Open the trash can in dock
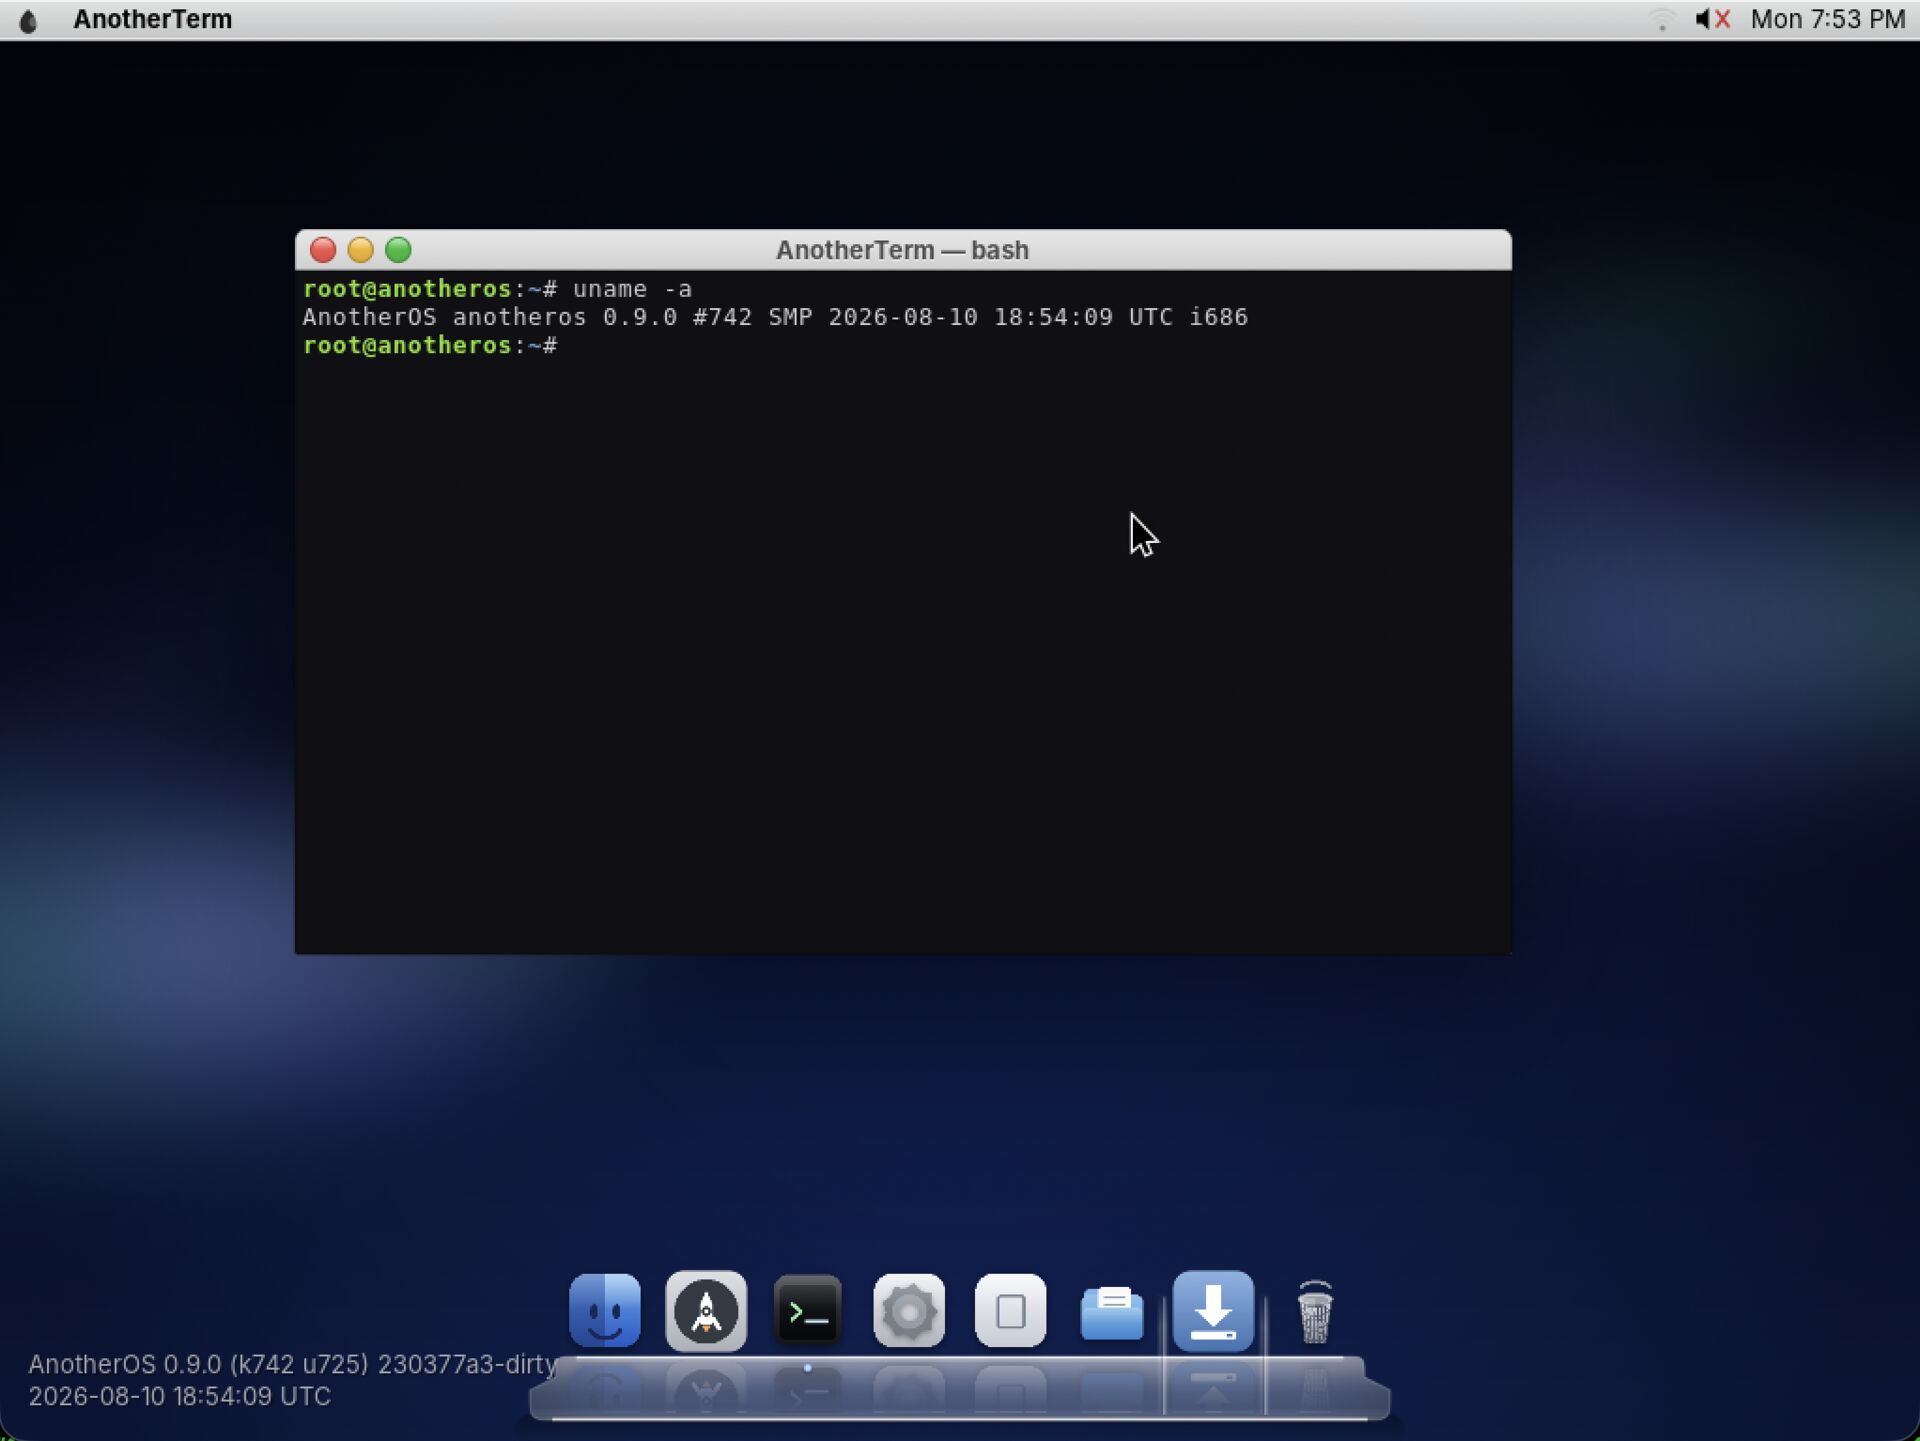The width and height of the screenshot is (1920, 1441). (x=1315, y=1312)
